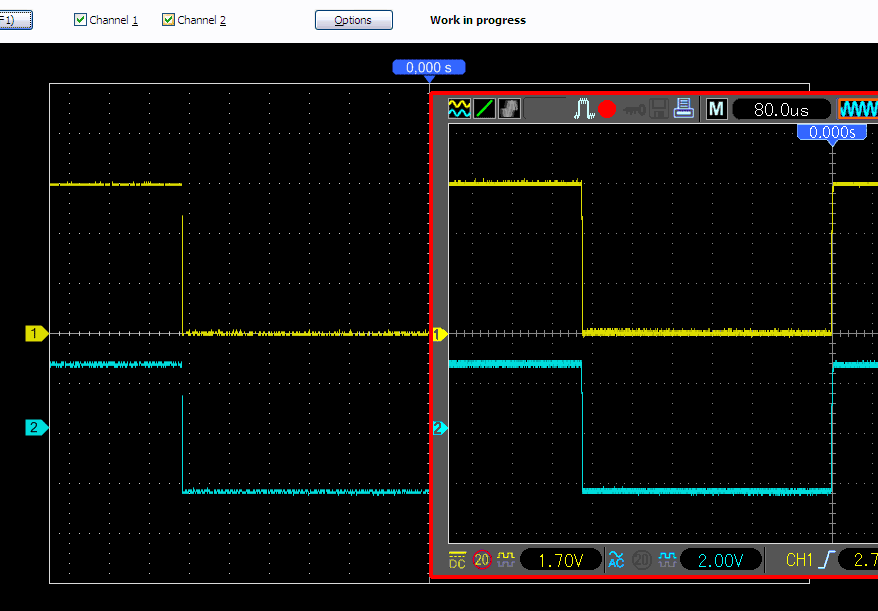Click the 'Work in progress' status text
Viewport: 878px width, 611px height.
pos(478,20)
